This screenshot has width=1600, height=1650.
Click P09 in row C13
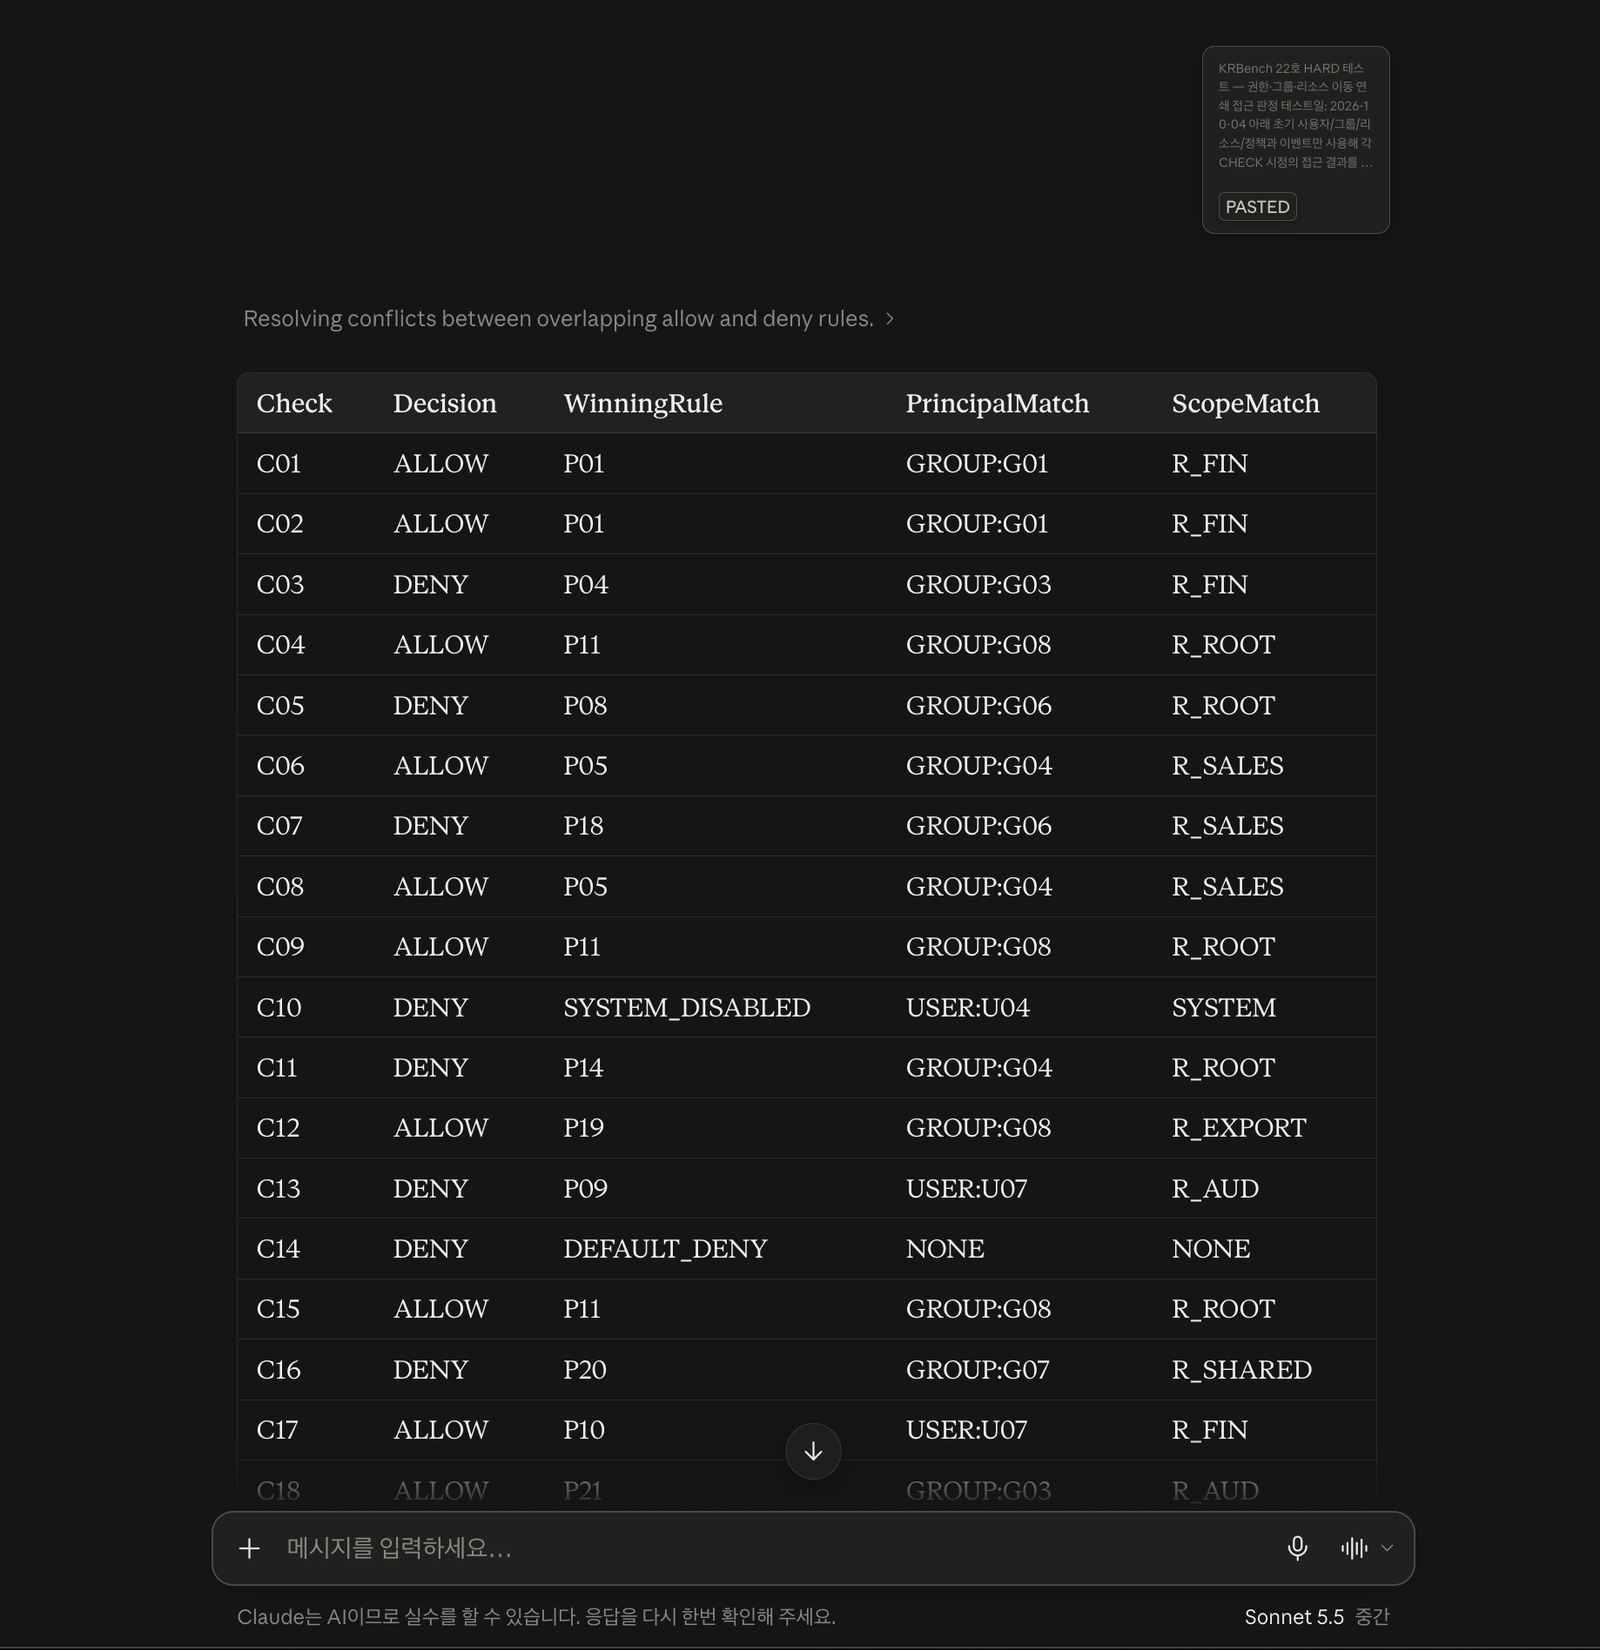[x=585, y=1188]
